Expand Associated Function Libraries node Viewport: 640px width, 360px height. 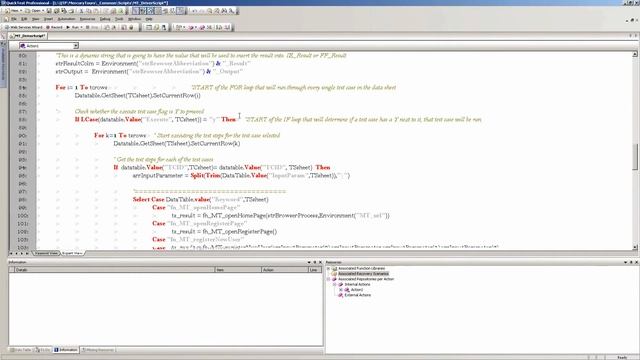tap(329, 269)
